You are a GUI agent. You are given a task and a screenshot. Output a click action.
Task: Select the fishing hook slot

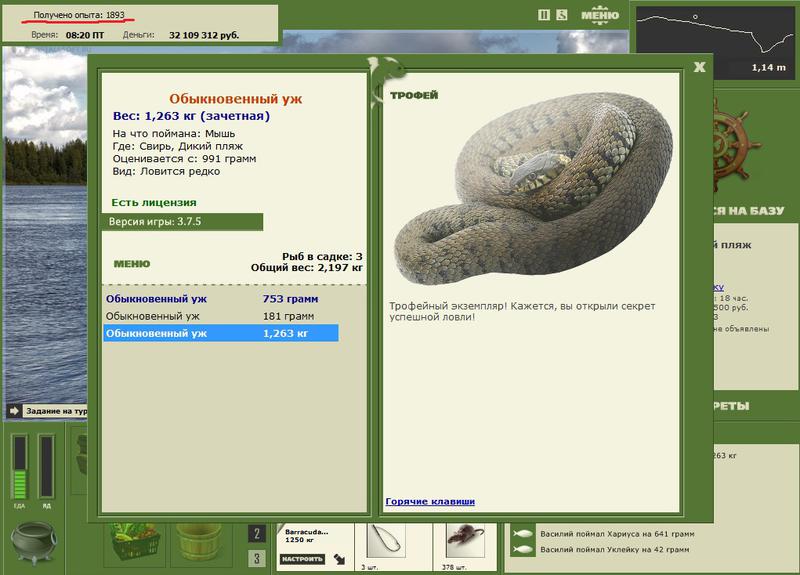(x=387, y=542)
